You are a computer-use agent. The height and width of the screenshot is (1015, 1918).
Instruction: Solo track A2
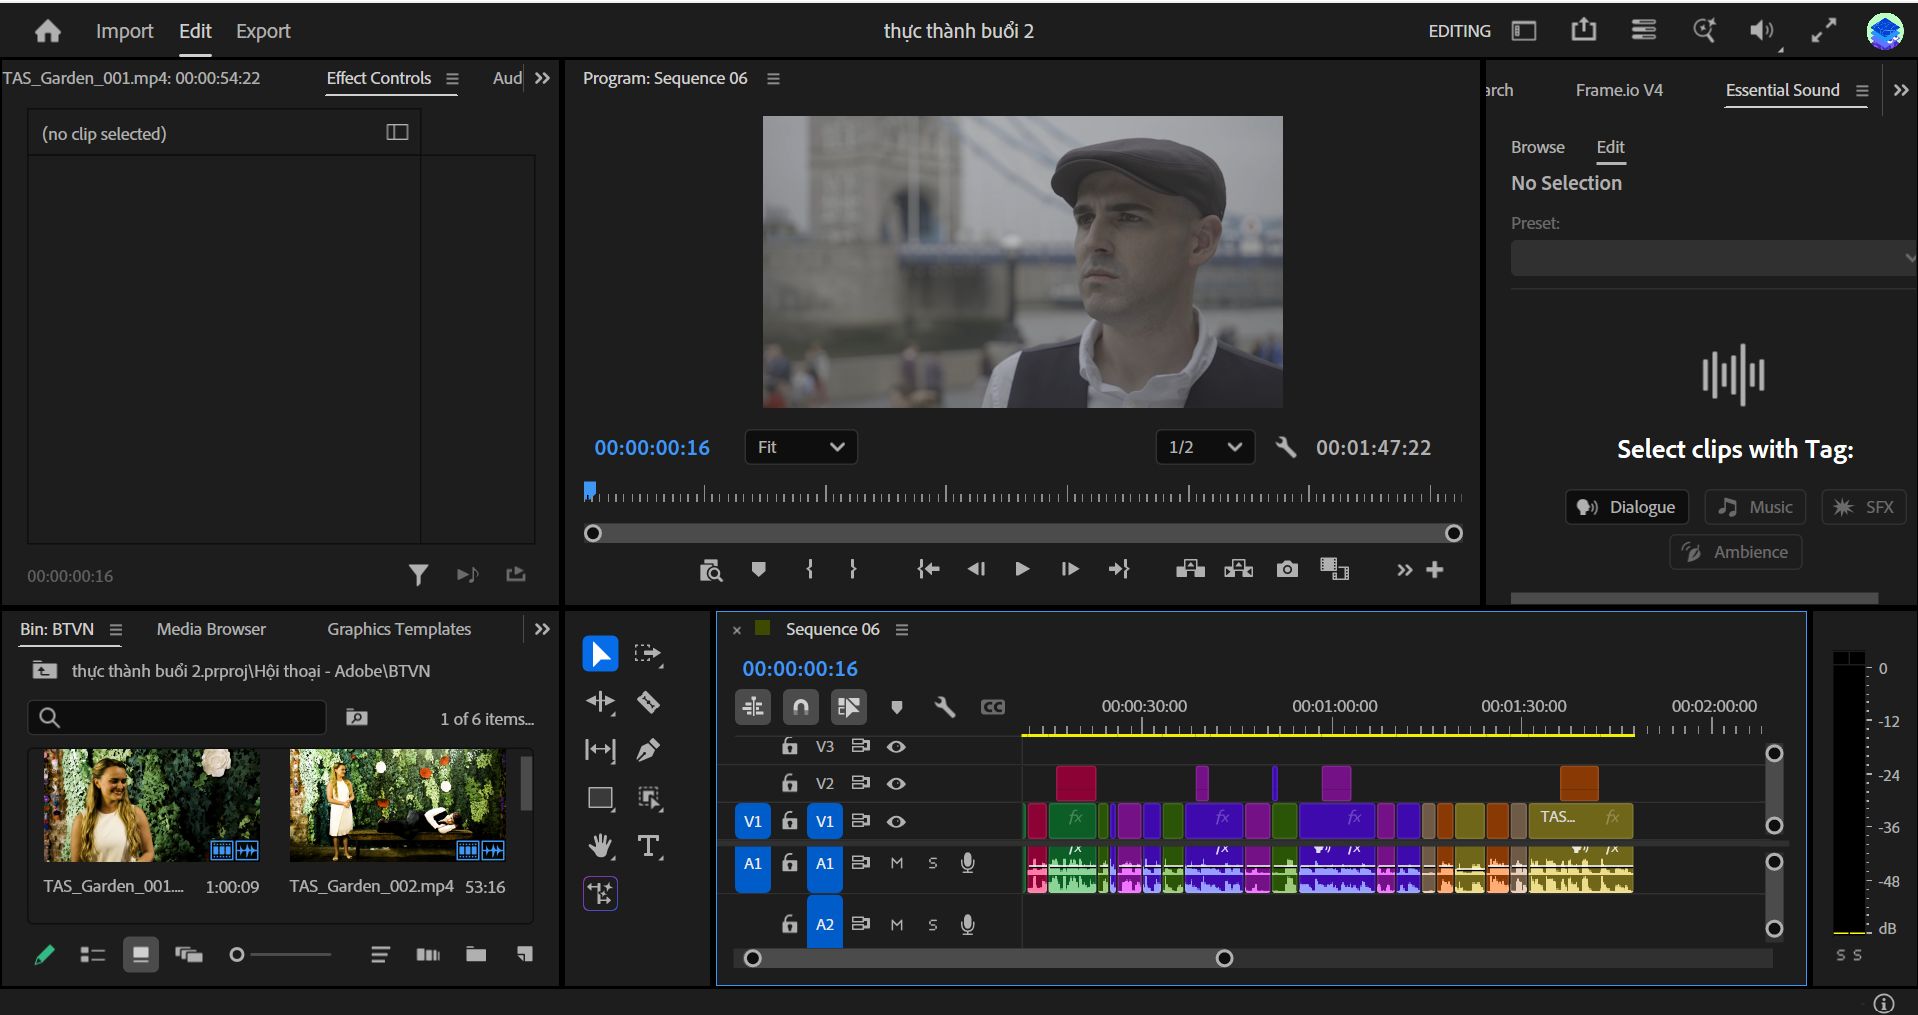click(x=933, y=925)
